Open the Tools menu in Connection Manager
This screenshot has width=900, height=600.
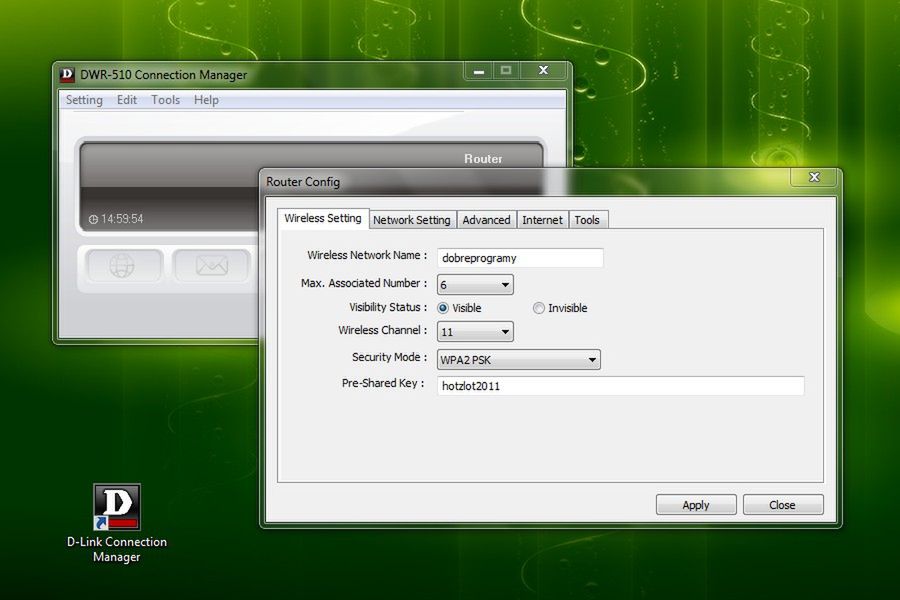click(x=165, y=100)
